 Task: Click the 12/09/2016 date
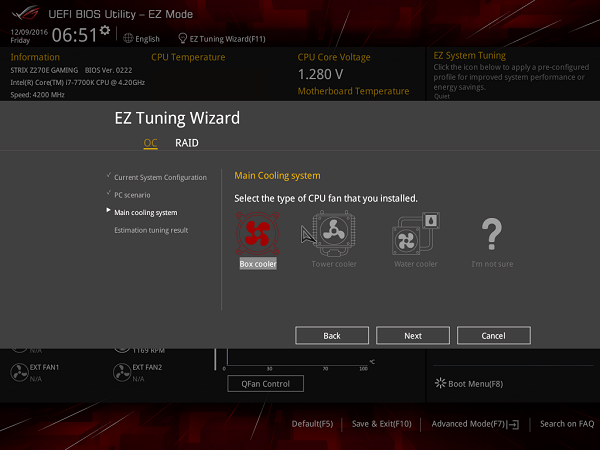click(x=29, y=32)
